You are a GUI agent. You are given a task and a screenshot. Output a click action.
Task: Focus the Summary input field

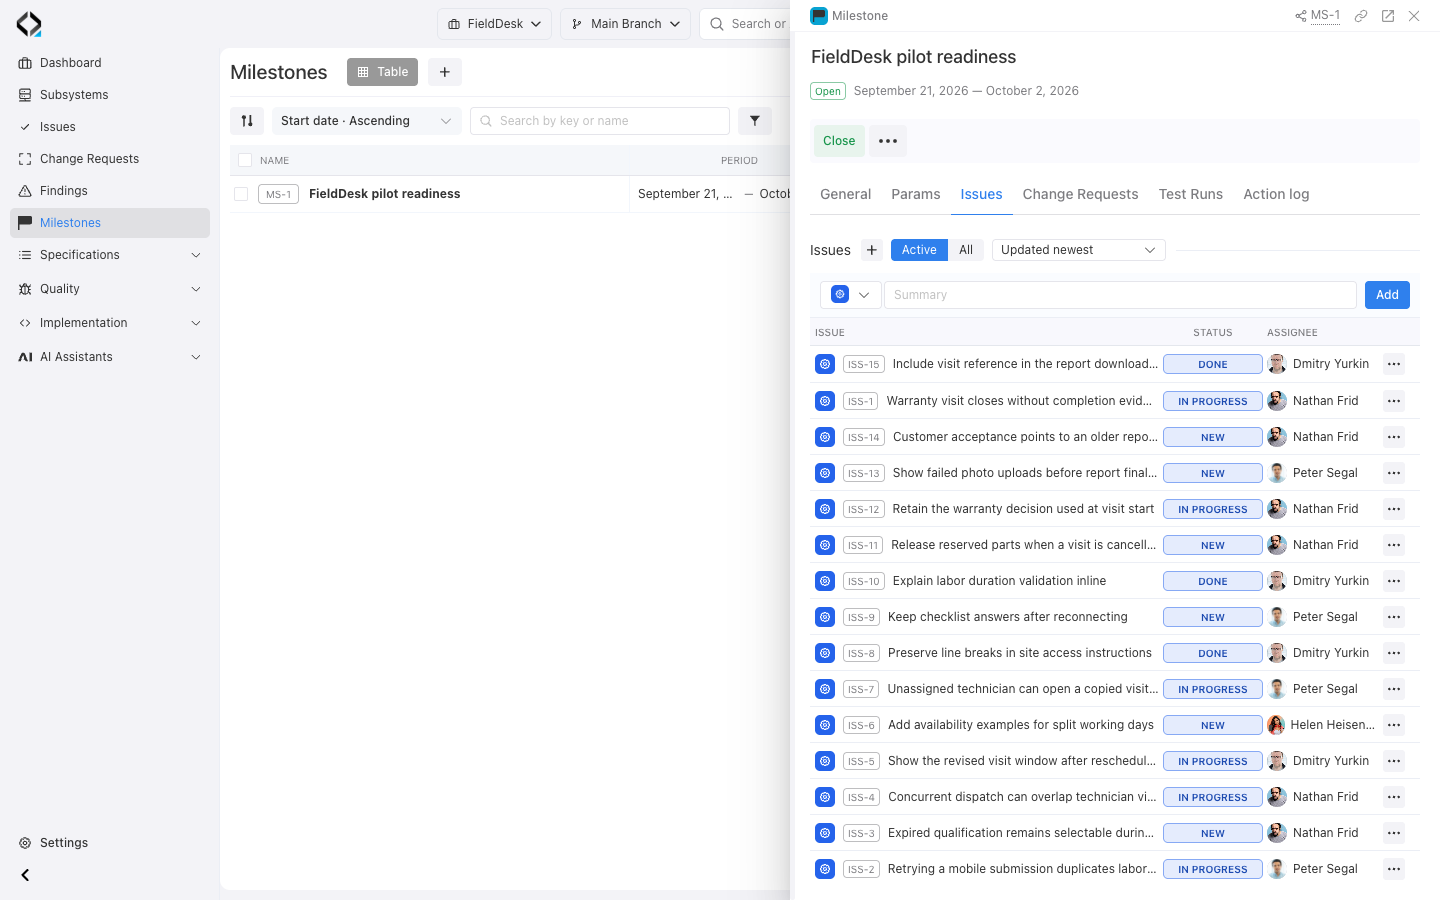click(1120, 295)
